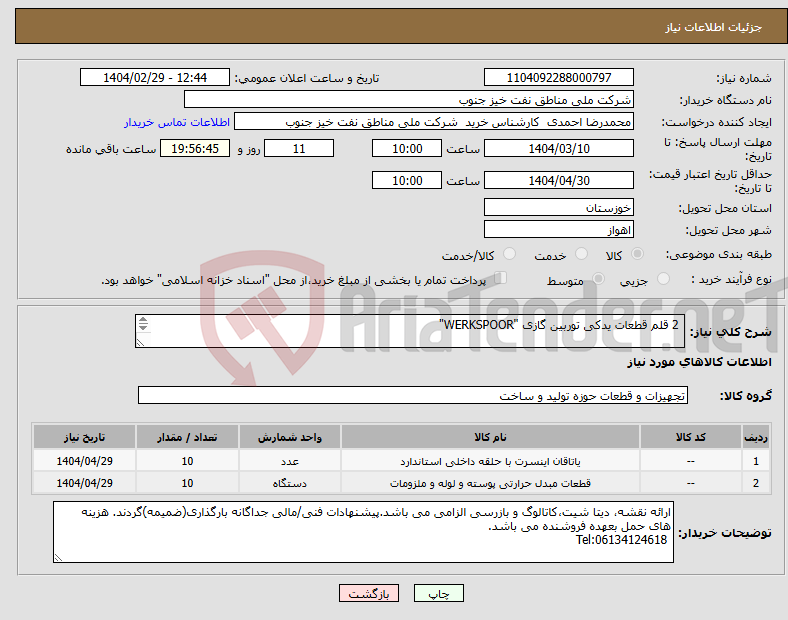Click the response deadline date 1404/03/10
This screenshot has height=620, width=788.
558,149
